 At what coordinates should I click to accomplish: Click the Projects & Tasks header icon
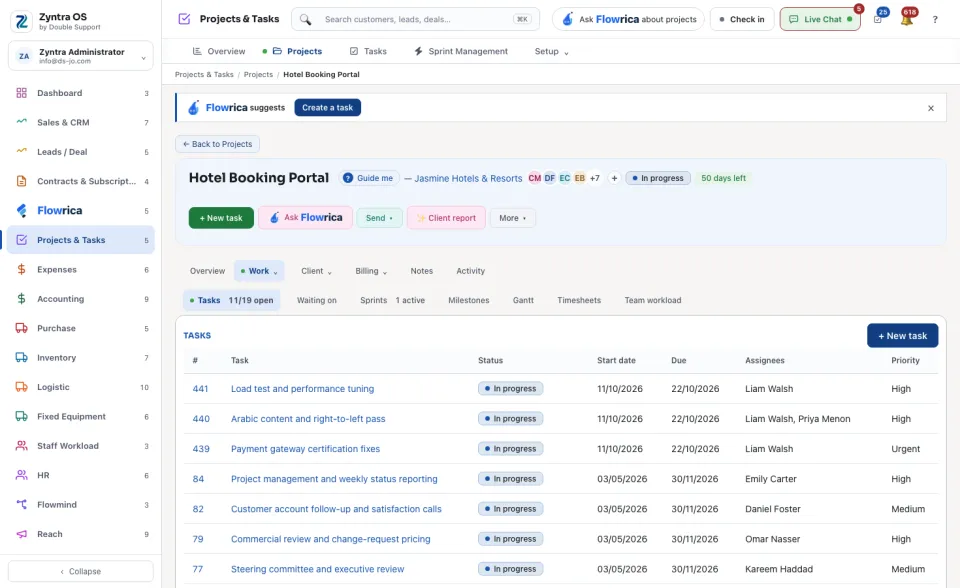click(x=184, y=19)
